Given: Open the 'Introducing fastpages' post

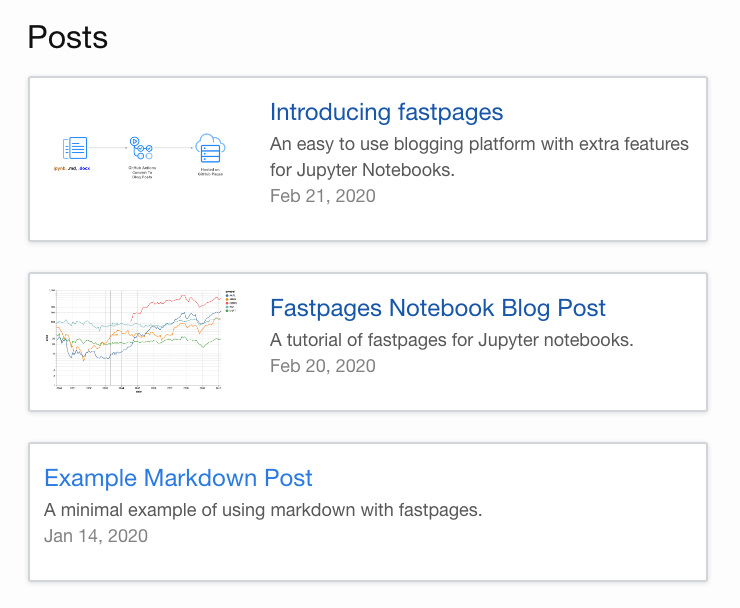Looking at the screenshot, I should pyautogui.click(x=386, y=111).
